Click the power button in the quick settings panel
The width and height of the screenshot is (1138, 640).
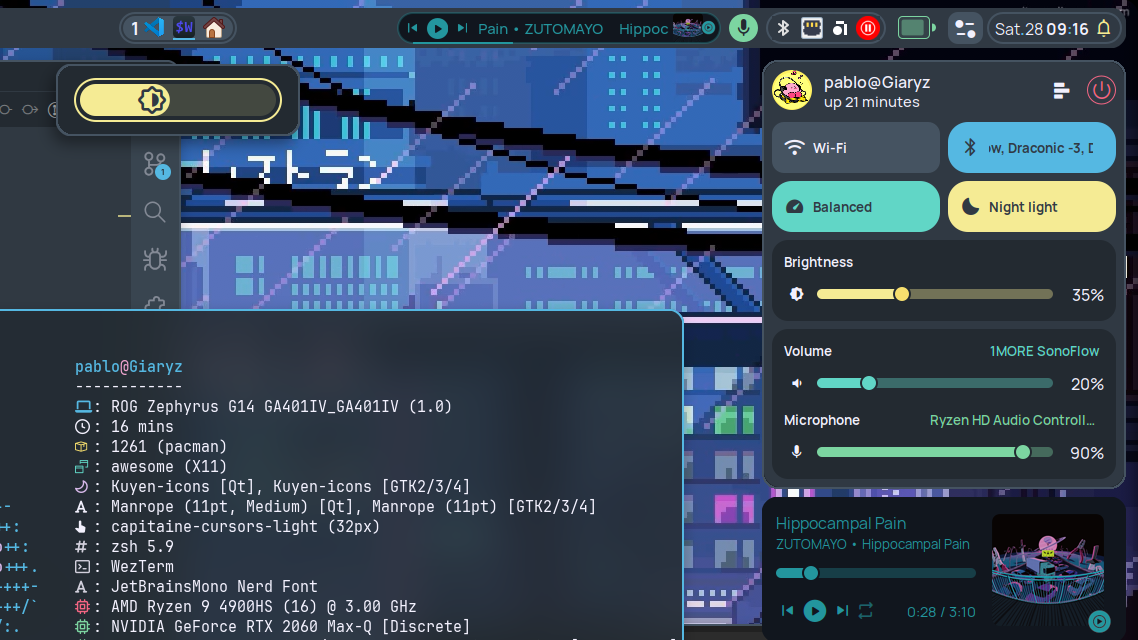(1101, 90)
